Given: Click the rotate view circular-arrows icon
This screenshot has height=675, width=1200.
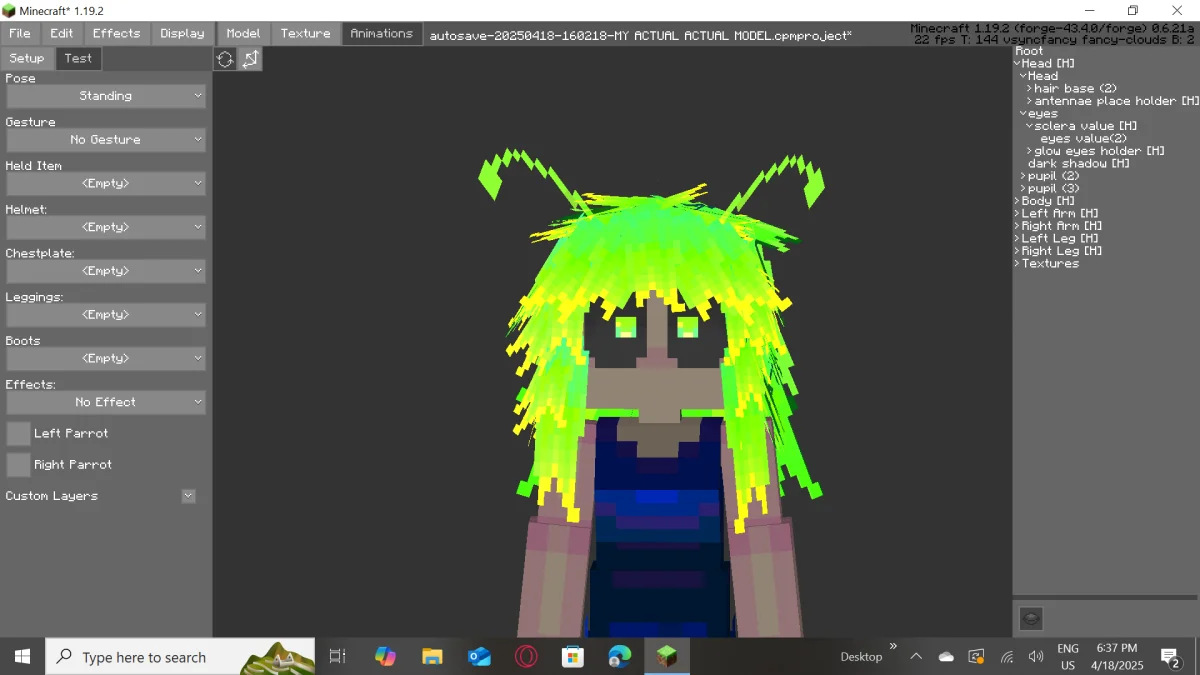Looking at the screenshot, I should pyautogui.click(x=225, y=60).
